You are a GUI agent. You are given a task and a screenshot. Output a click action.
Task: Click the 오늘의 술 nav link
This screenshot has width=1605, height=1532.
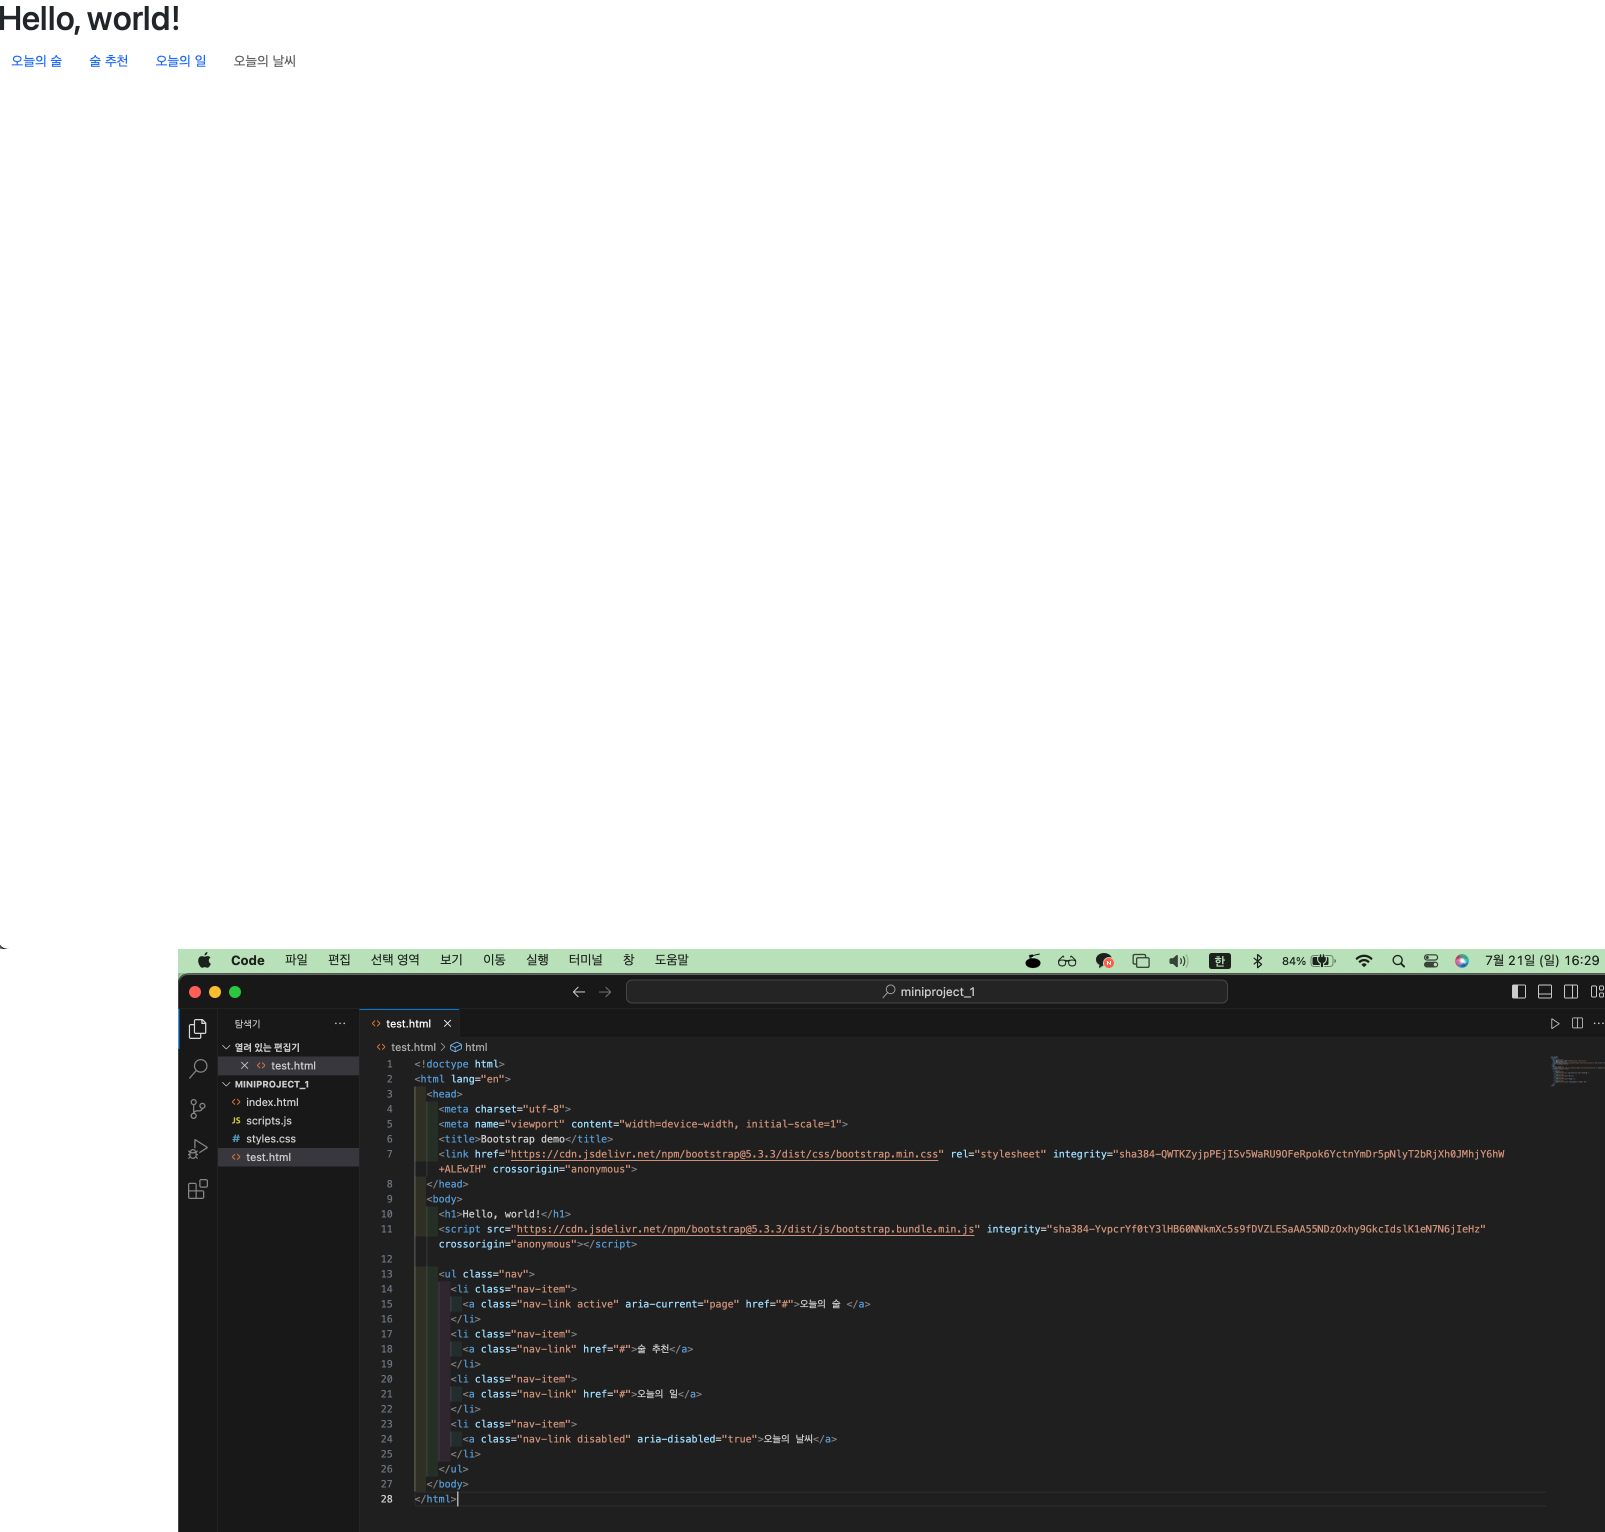click(x=36, y=61)
